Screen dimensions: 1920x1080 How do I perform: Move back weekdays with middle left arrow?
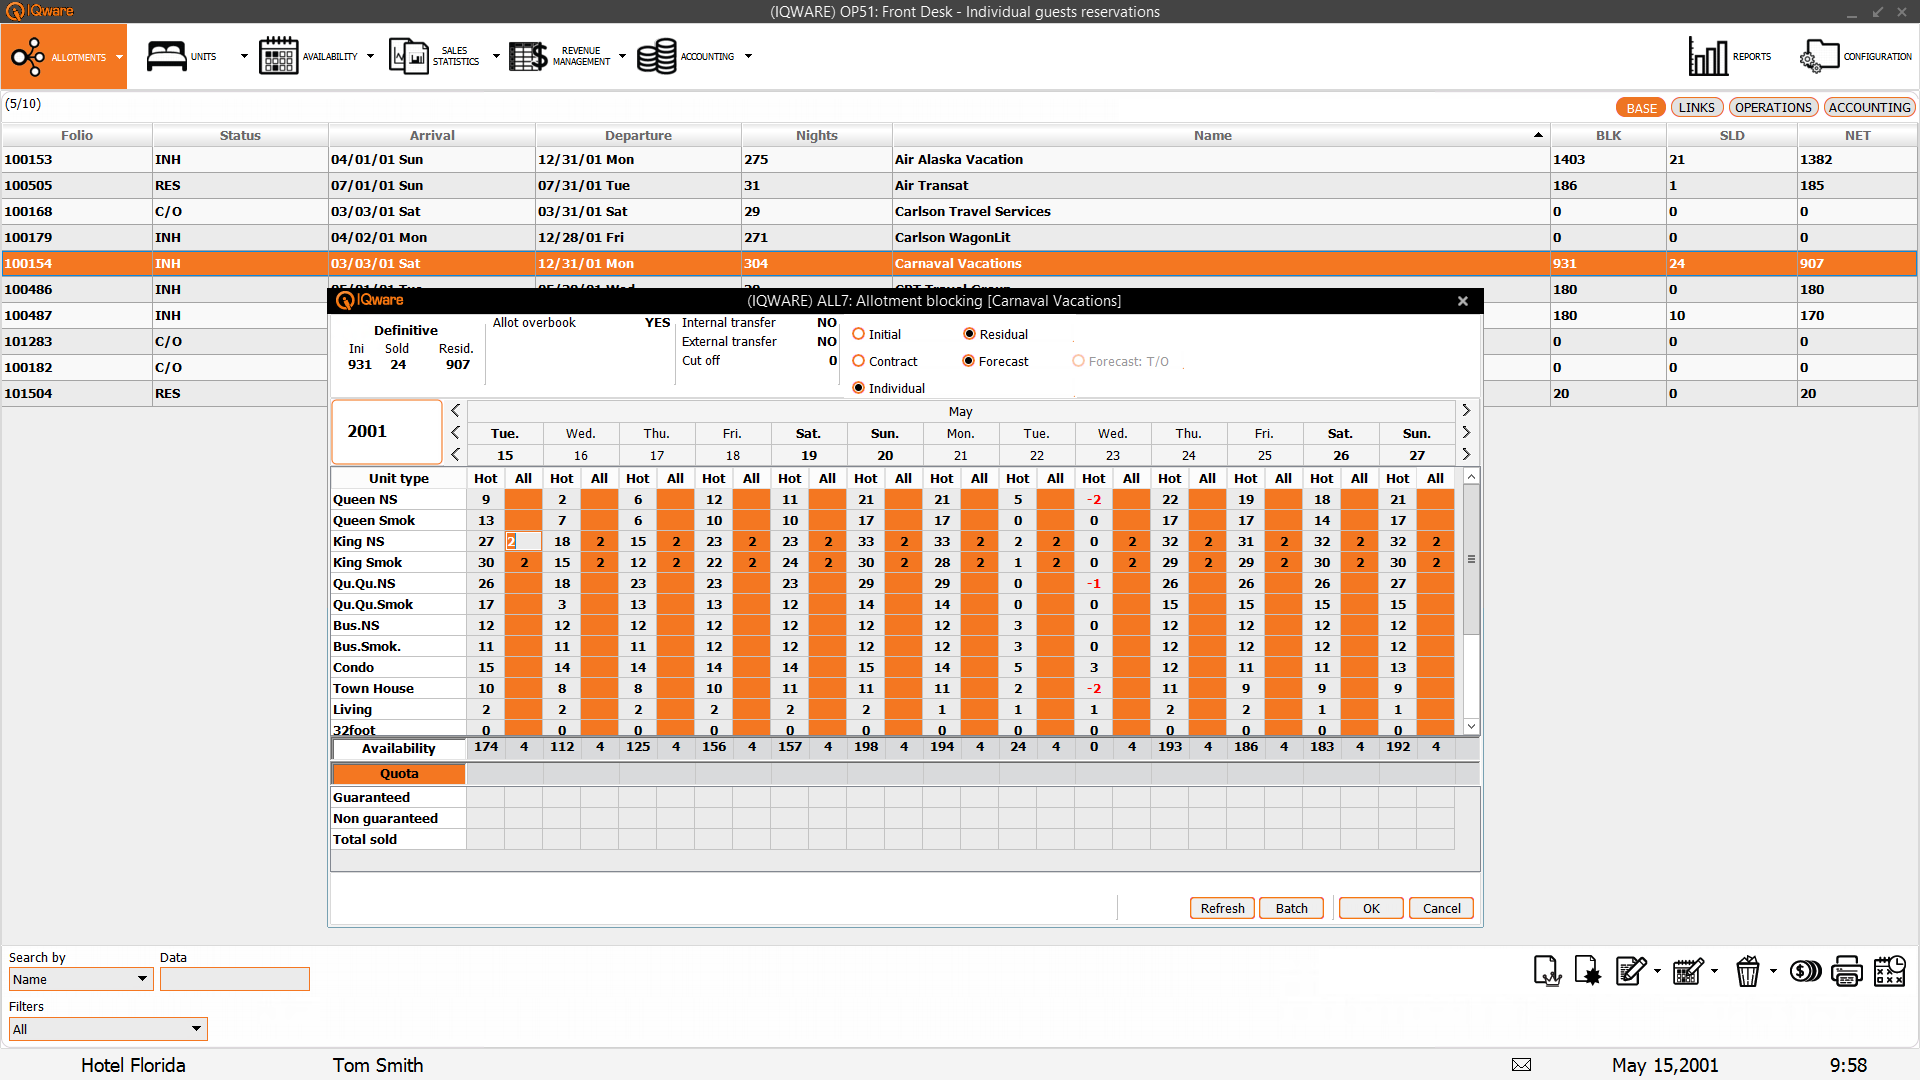[x=455, y=433]
